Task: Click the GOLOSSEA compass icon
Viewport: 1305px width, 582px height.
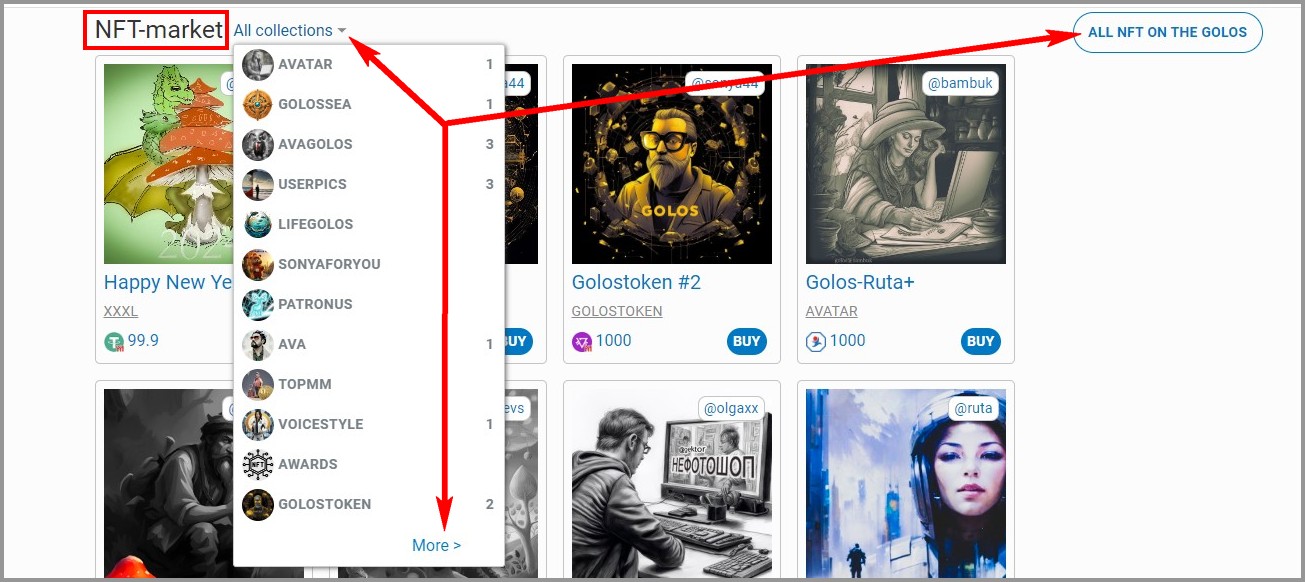Action: [x=258, y=104]
